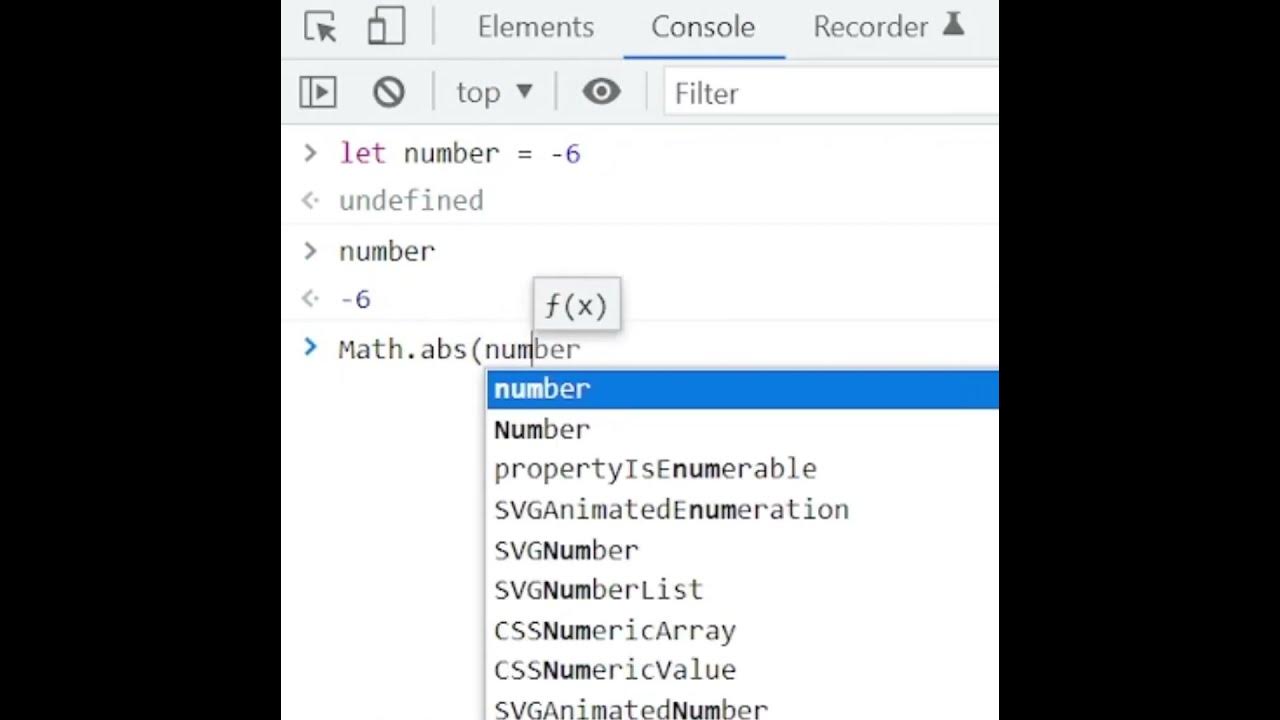Select the CSSNumericValue suggestion
This screenshot has height=720, width=1280.
coord(614,670)
